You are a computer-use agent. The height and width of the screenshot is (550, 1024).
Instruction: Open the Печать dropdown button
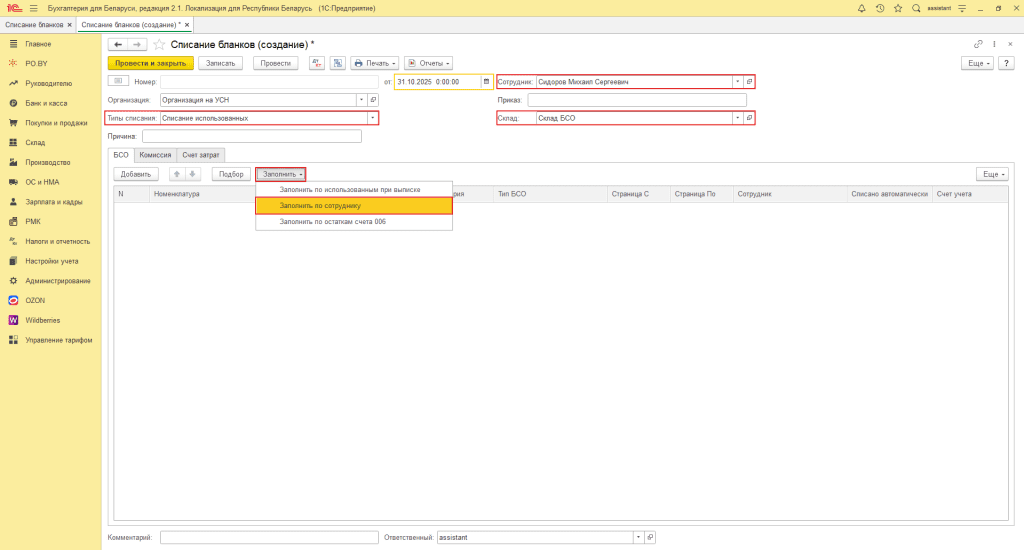click(x=375, y=63)
